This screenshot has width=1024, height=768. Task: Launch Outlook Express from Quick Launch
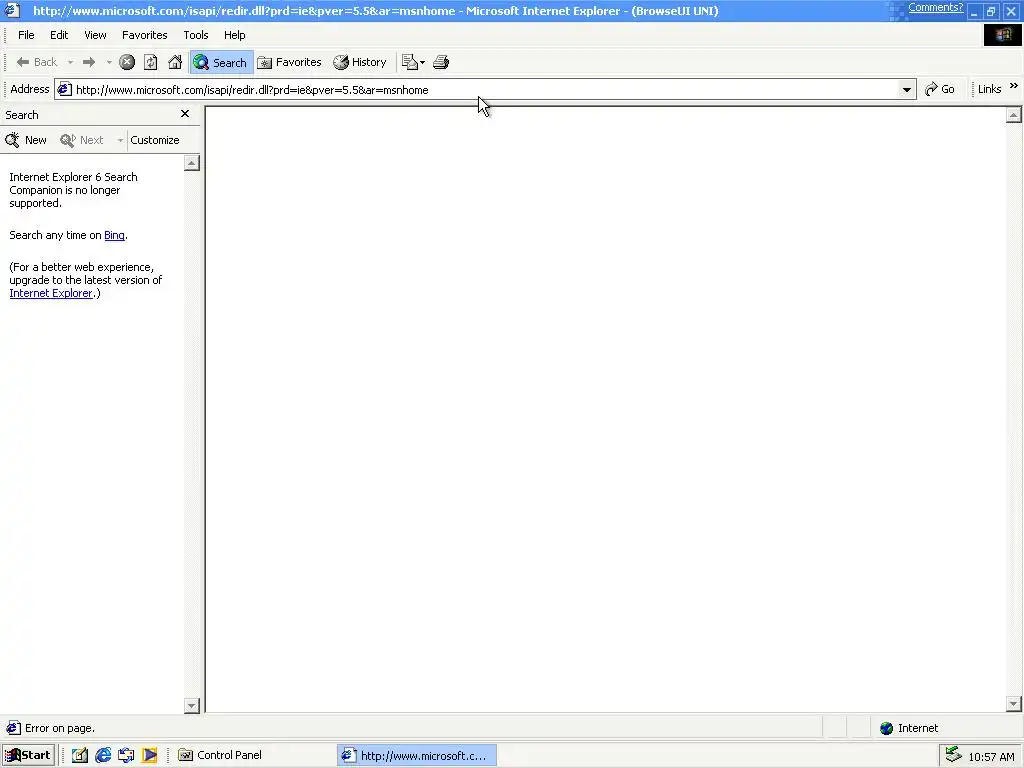coord(126,756)
